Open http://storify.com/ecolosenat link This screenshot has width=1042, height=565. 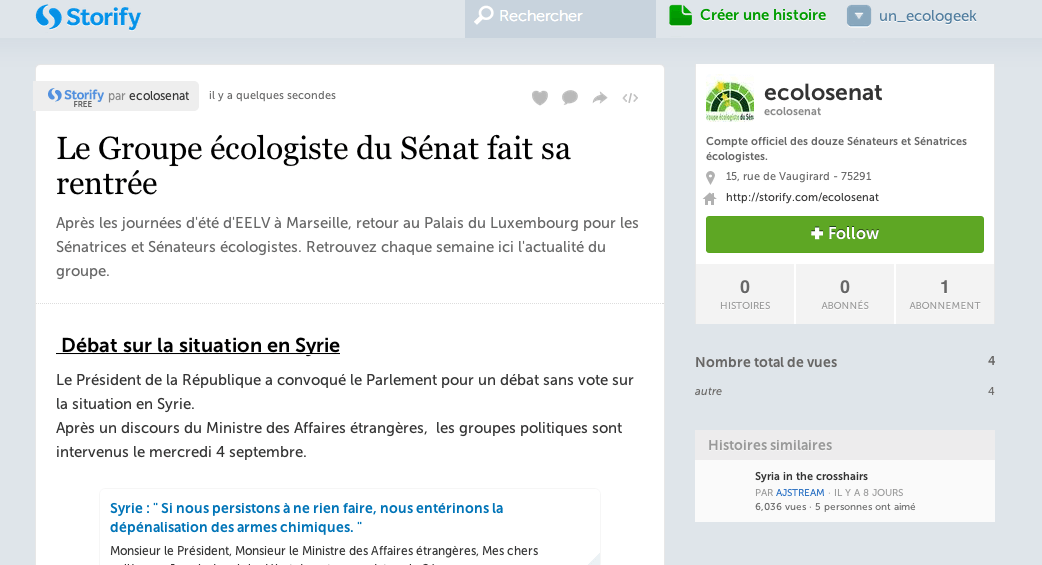coord(802,197)
